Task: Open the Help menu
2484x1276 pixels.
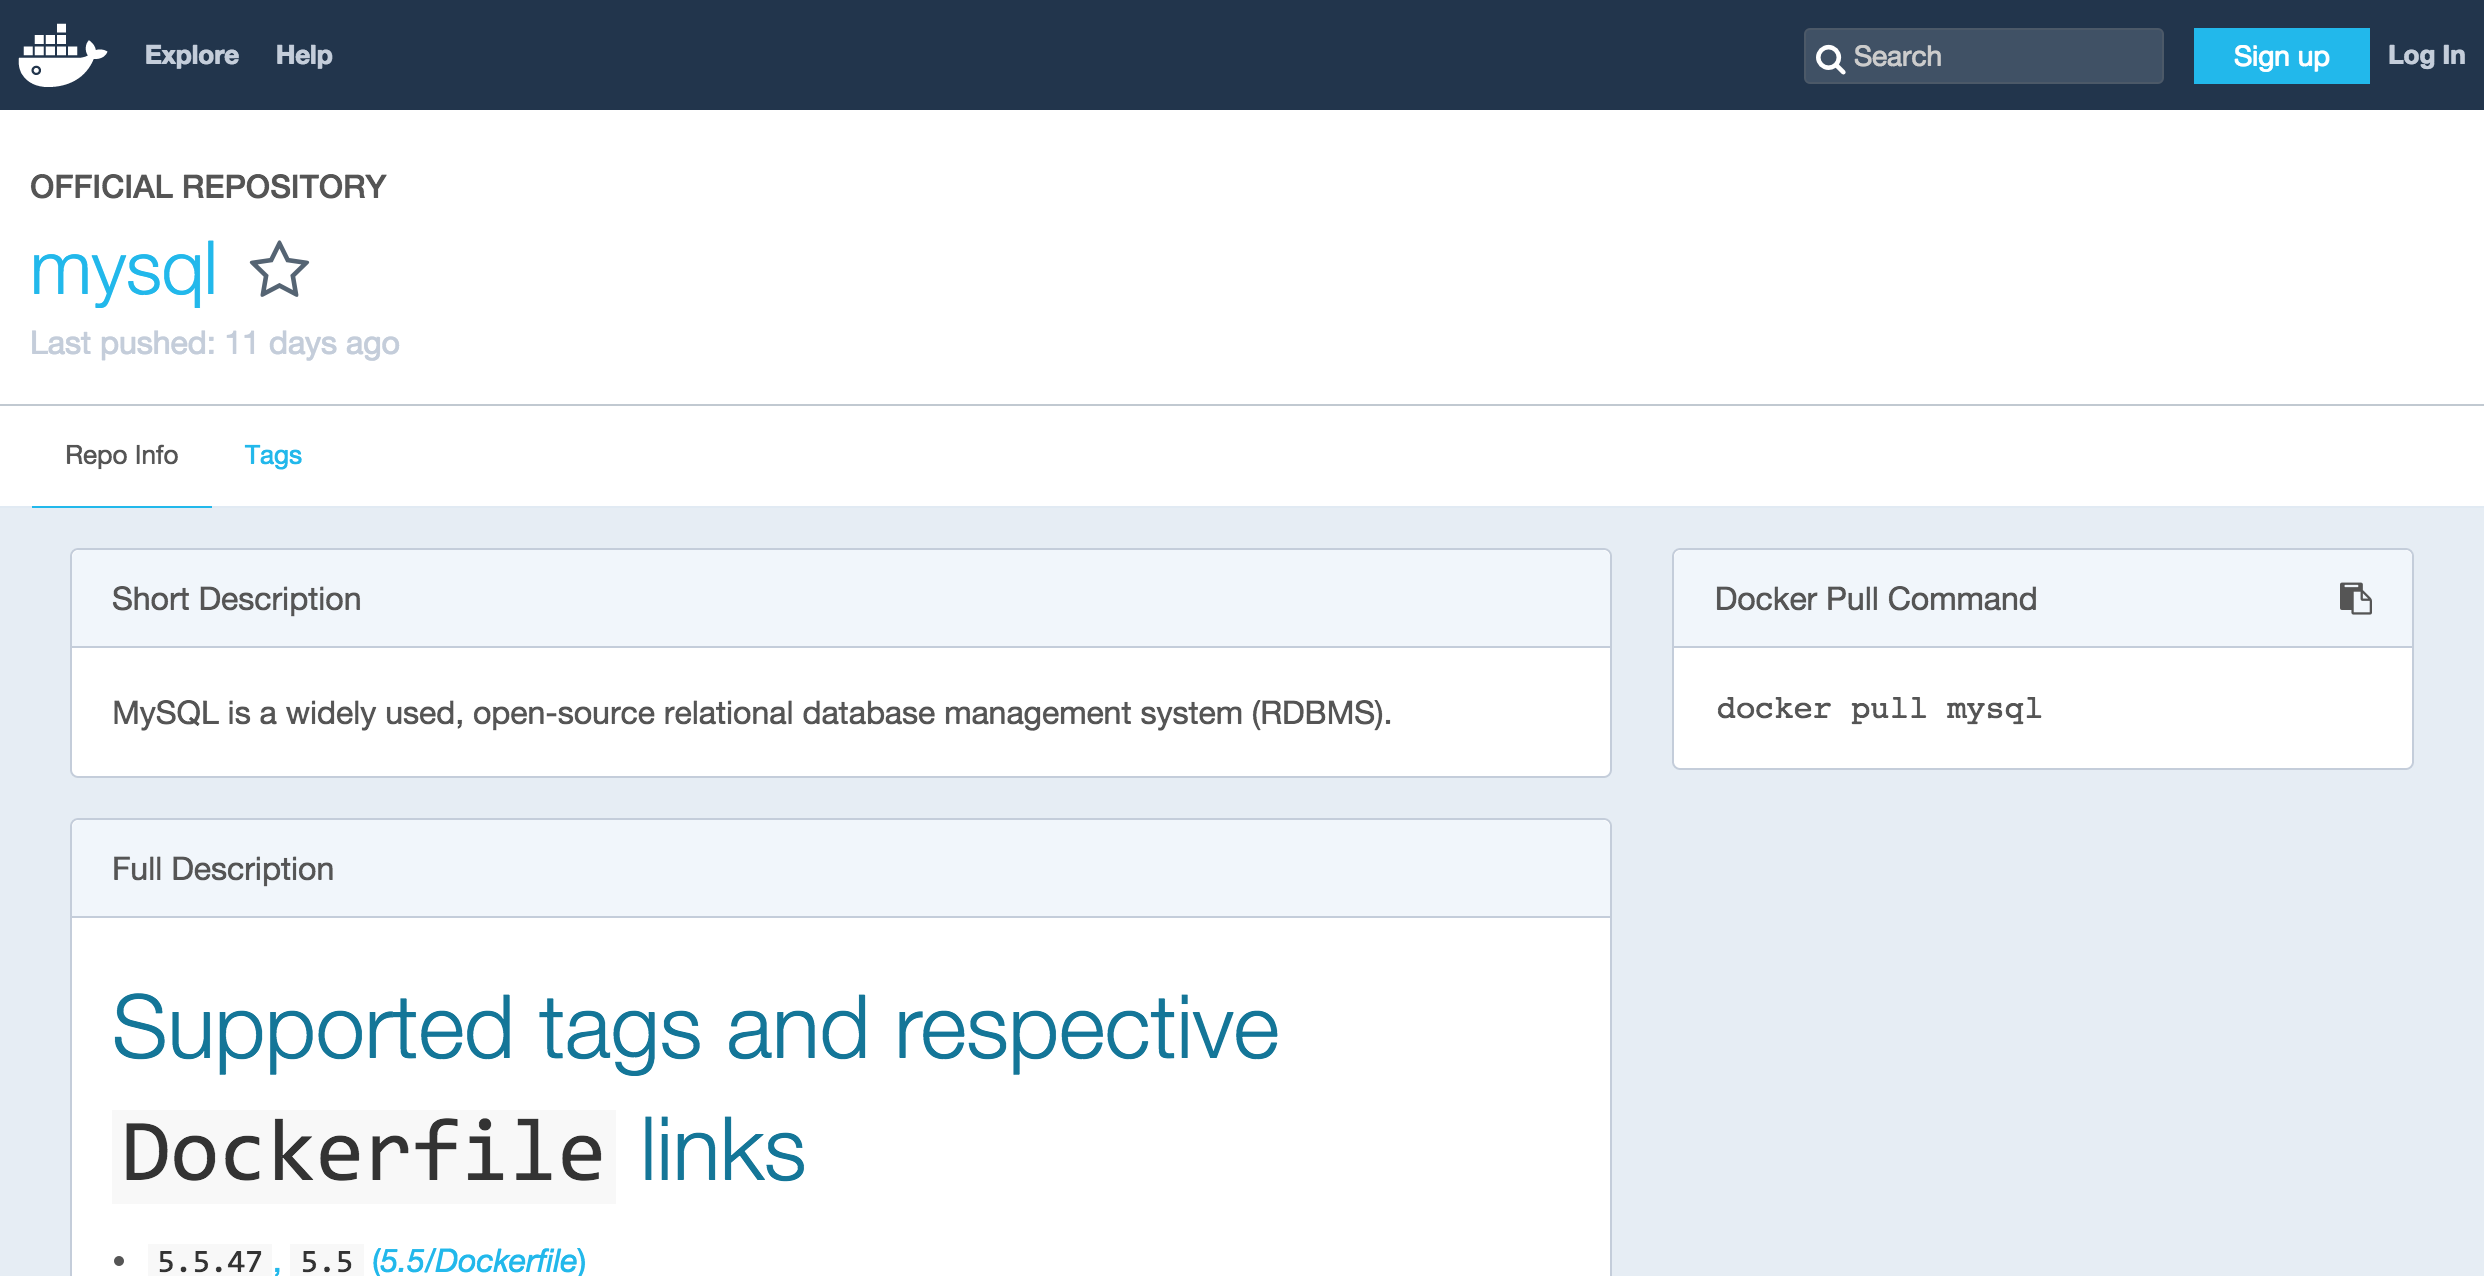Action: pyautogui.click(x=304, y=55)
